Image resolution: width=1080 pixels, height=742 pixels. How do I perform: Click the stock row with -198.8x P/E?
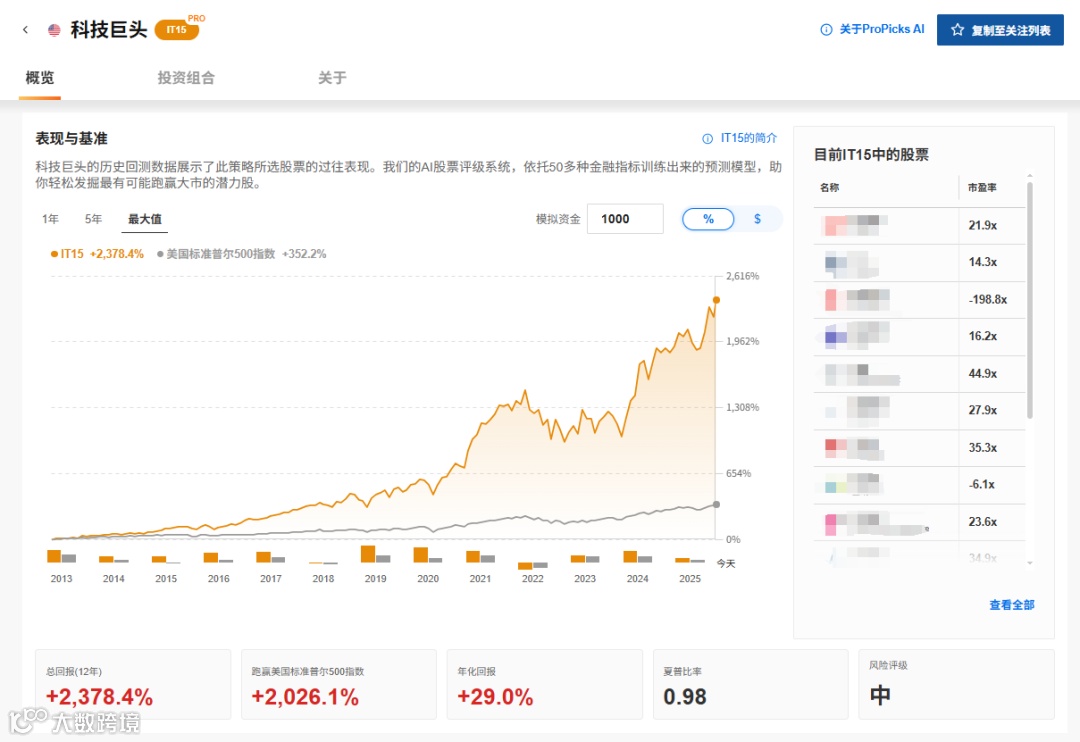click(x=920, y=300)
